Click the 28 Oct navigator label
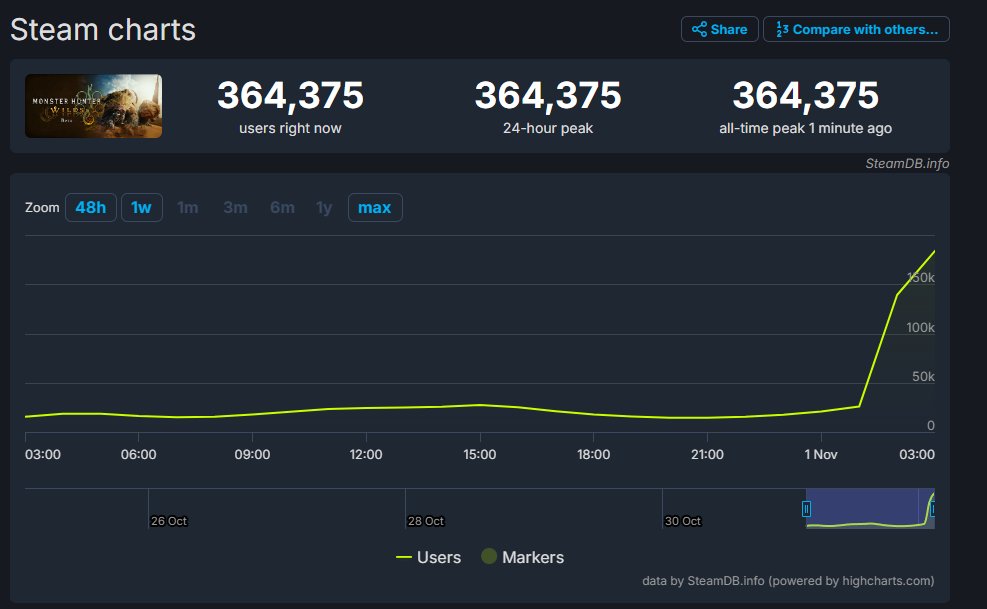This screenshot has width=987, height=609. click(426, 521)
